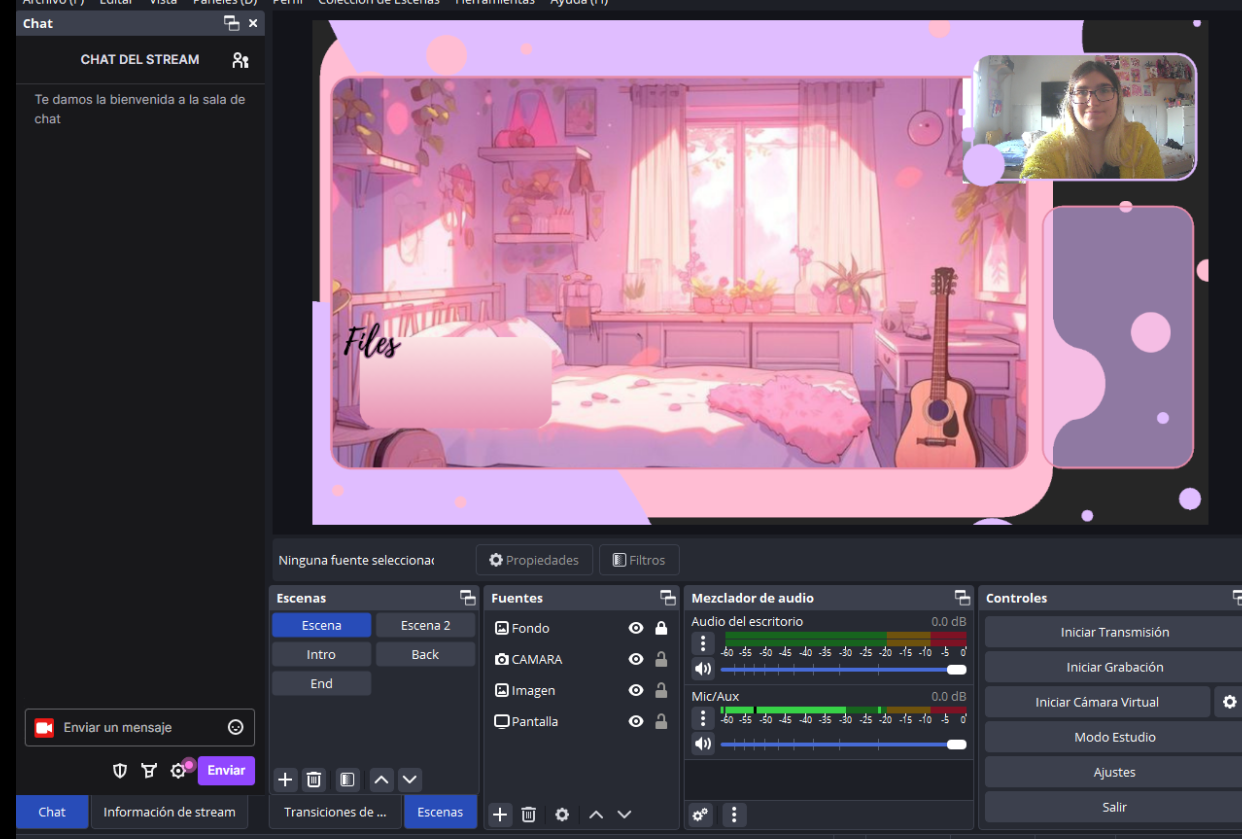Screen dimensions: 1242x839
Task: Open scene filters icon in Escenas toolbar
Action: tap(347, 780)
